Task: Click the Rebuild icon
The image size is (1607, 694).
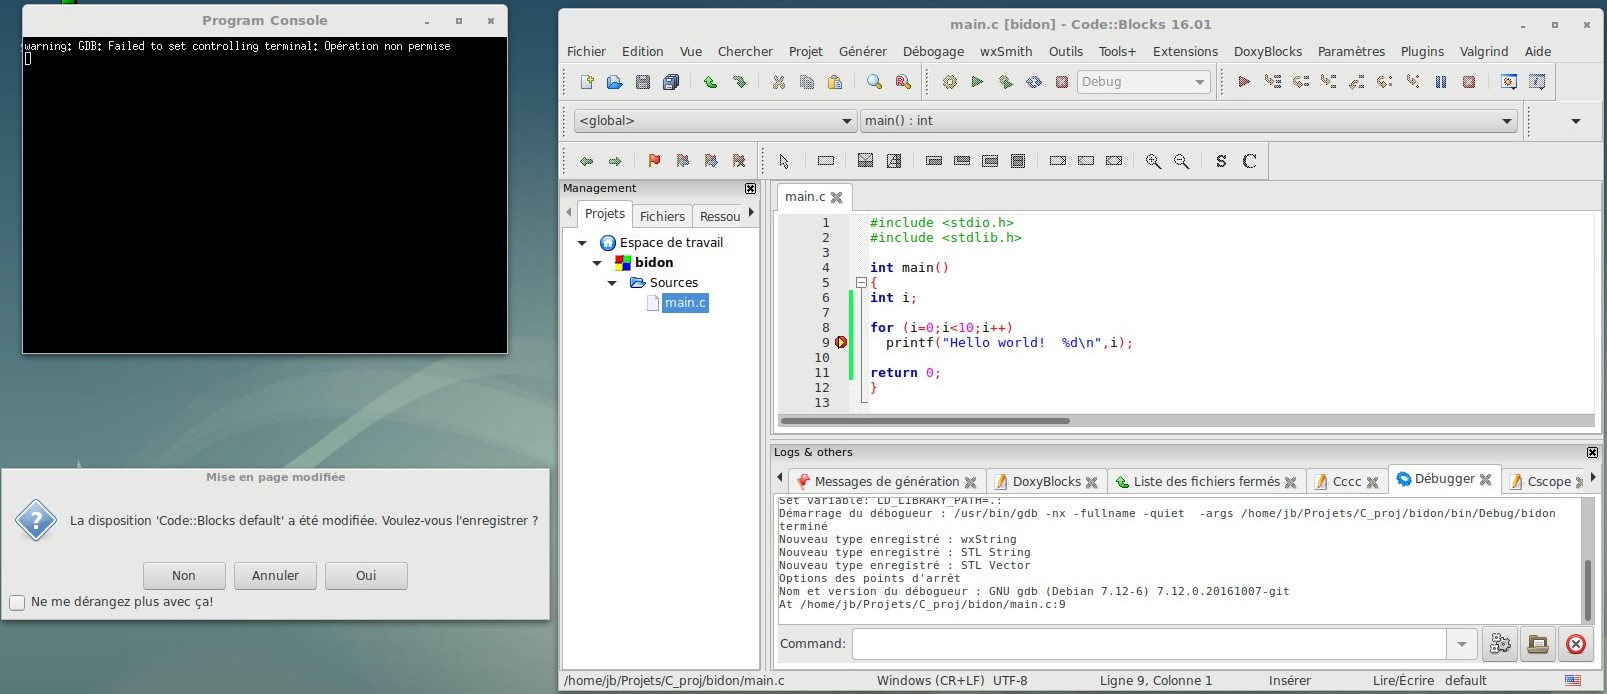Action: [1034, 82]
